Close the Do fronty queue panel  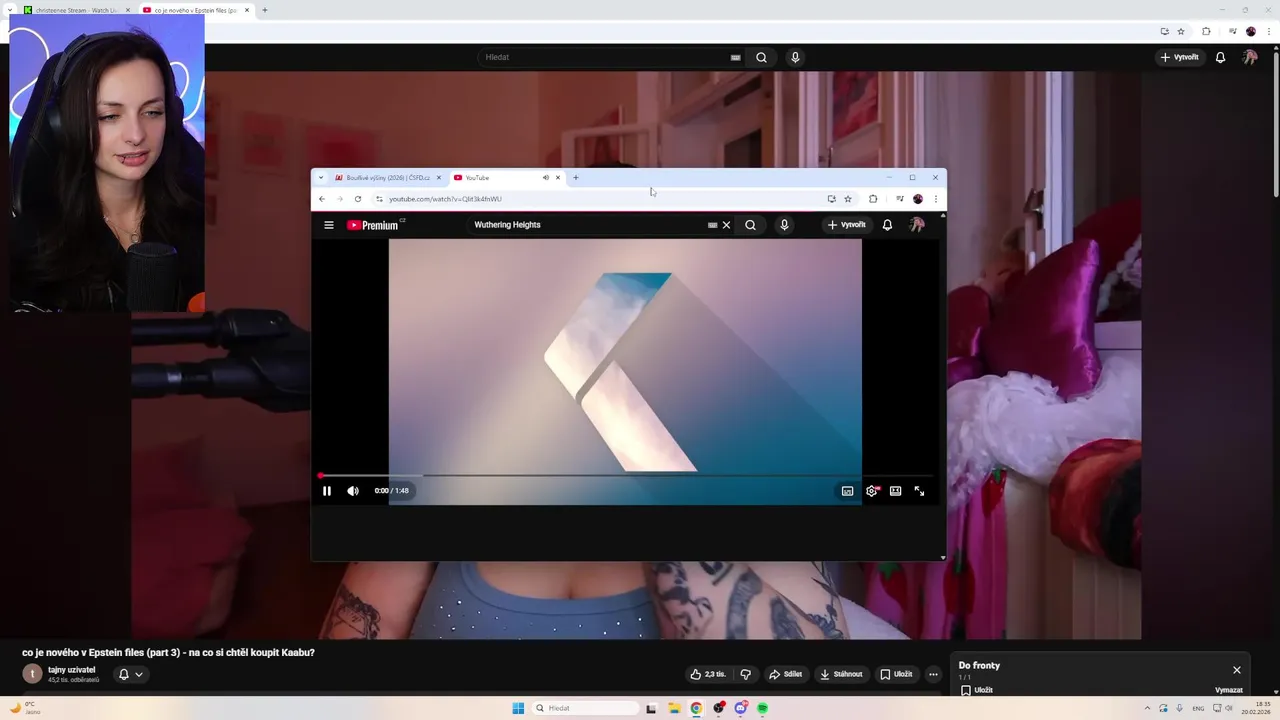point(1237,670)
